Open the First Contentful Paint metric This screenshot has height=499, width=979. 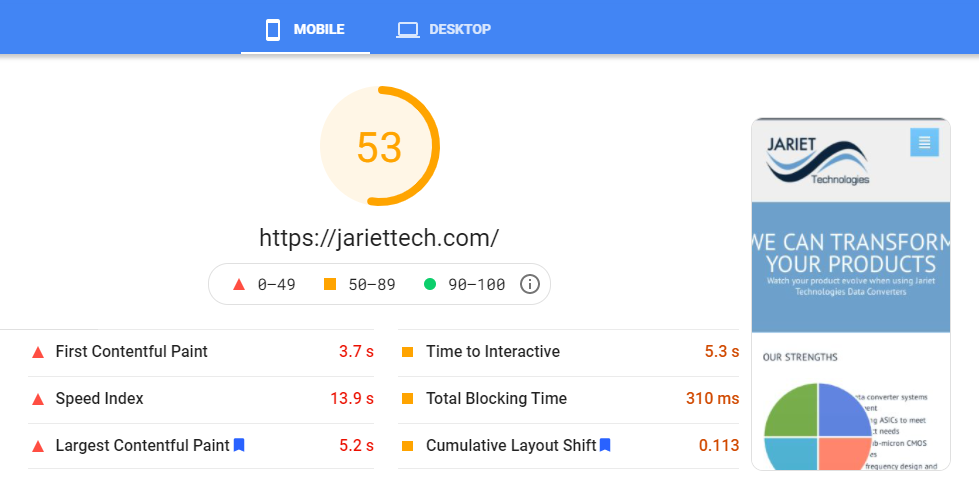201,352
